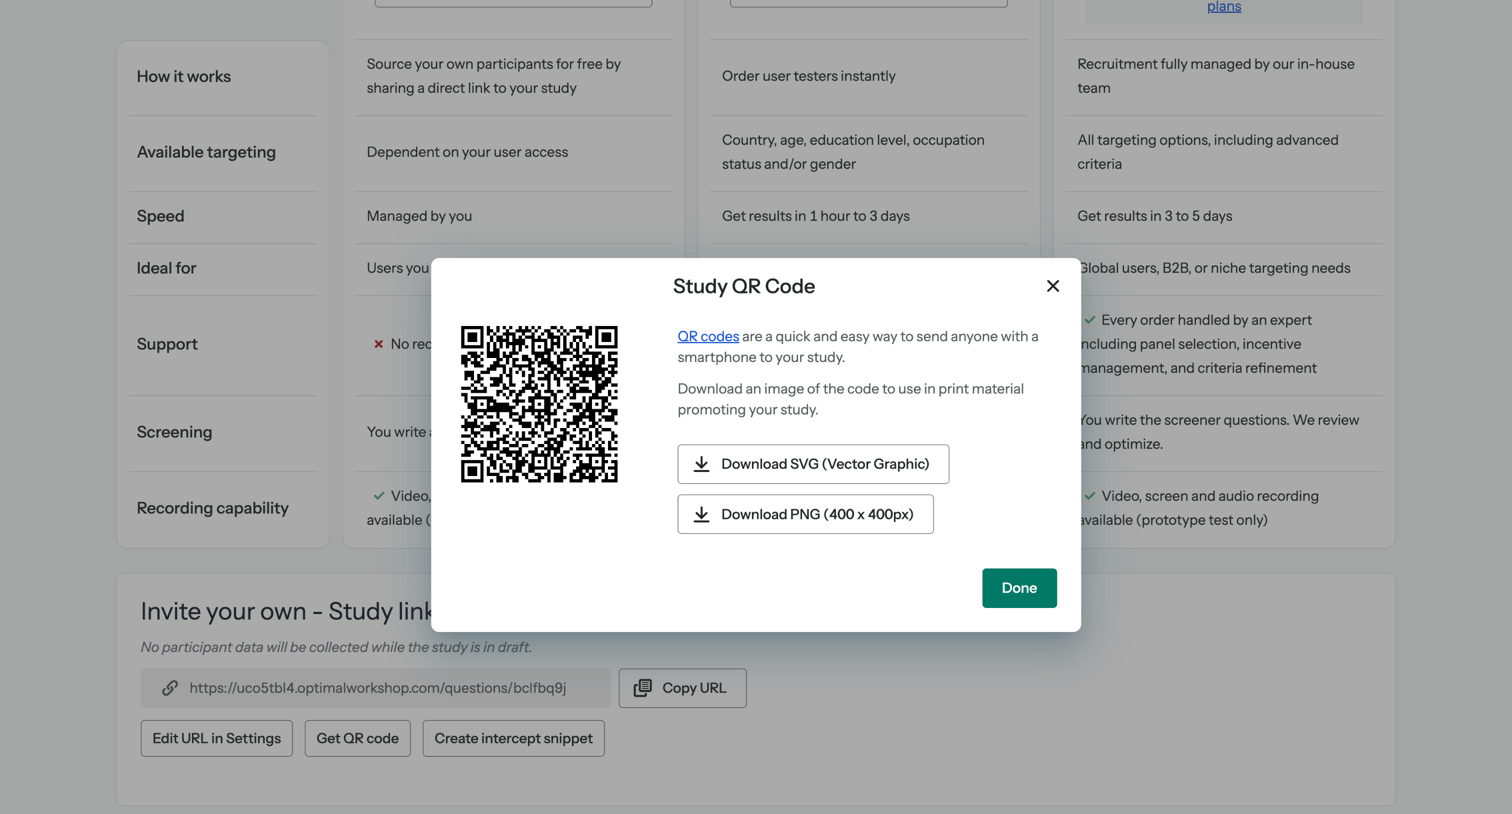The width and height of the screenshot is (1512, 814).
Task: Click the 'Support' row label
Action: [x=167, y=344]
